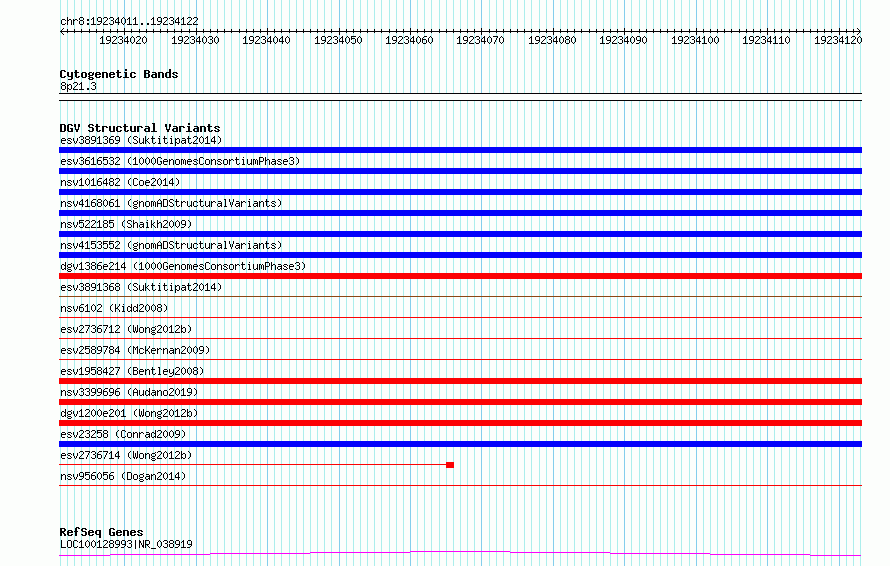Screen dimensions: 890x566
Task: Click the blue bar for nsv4168061
Action: click(460, 213)
